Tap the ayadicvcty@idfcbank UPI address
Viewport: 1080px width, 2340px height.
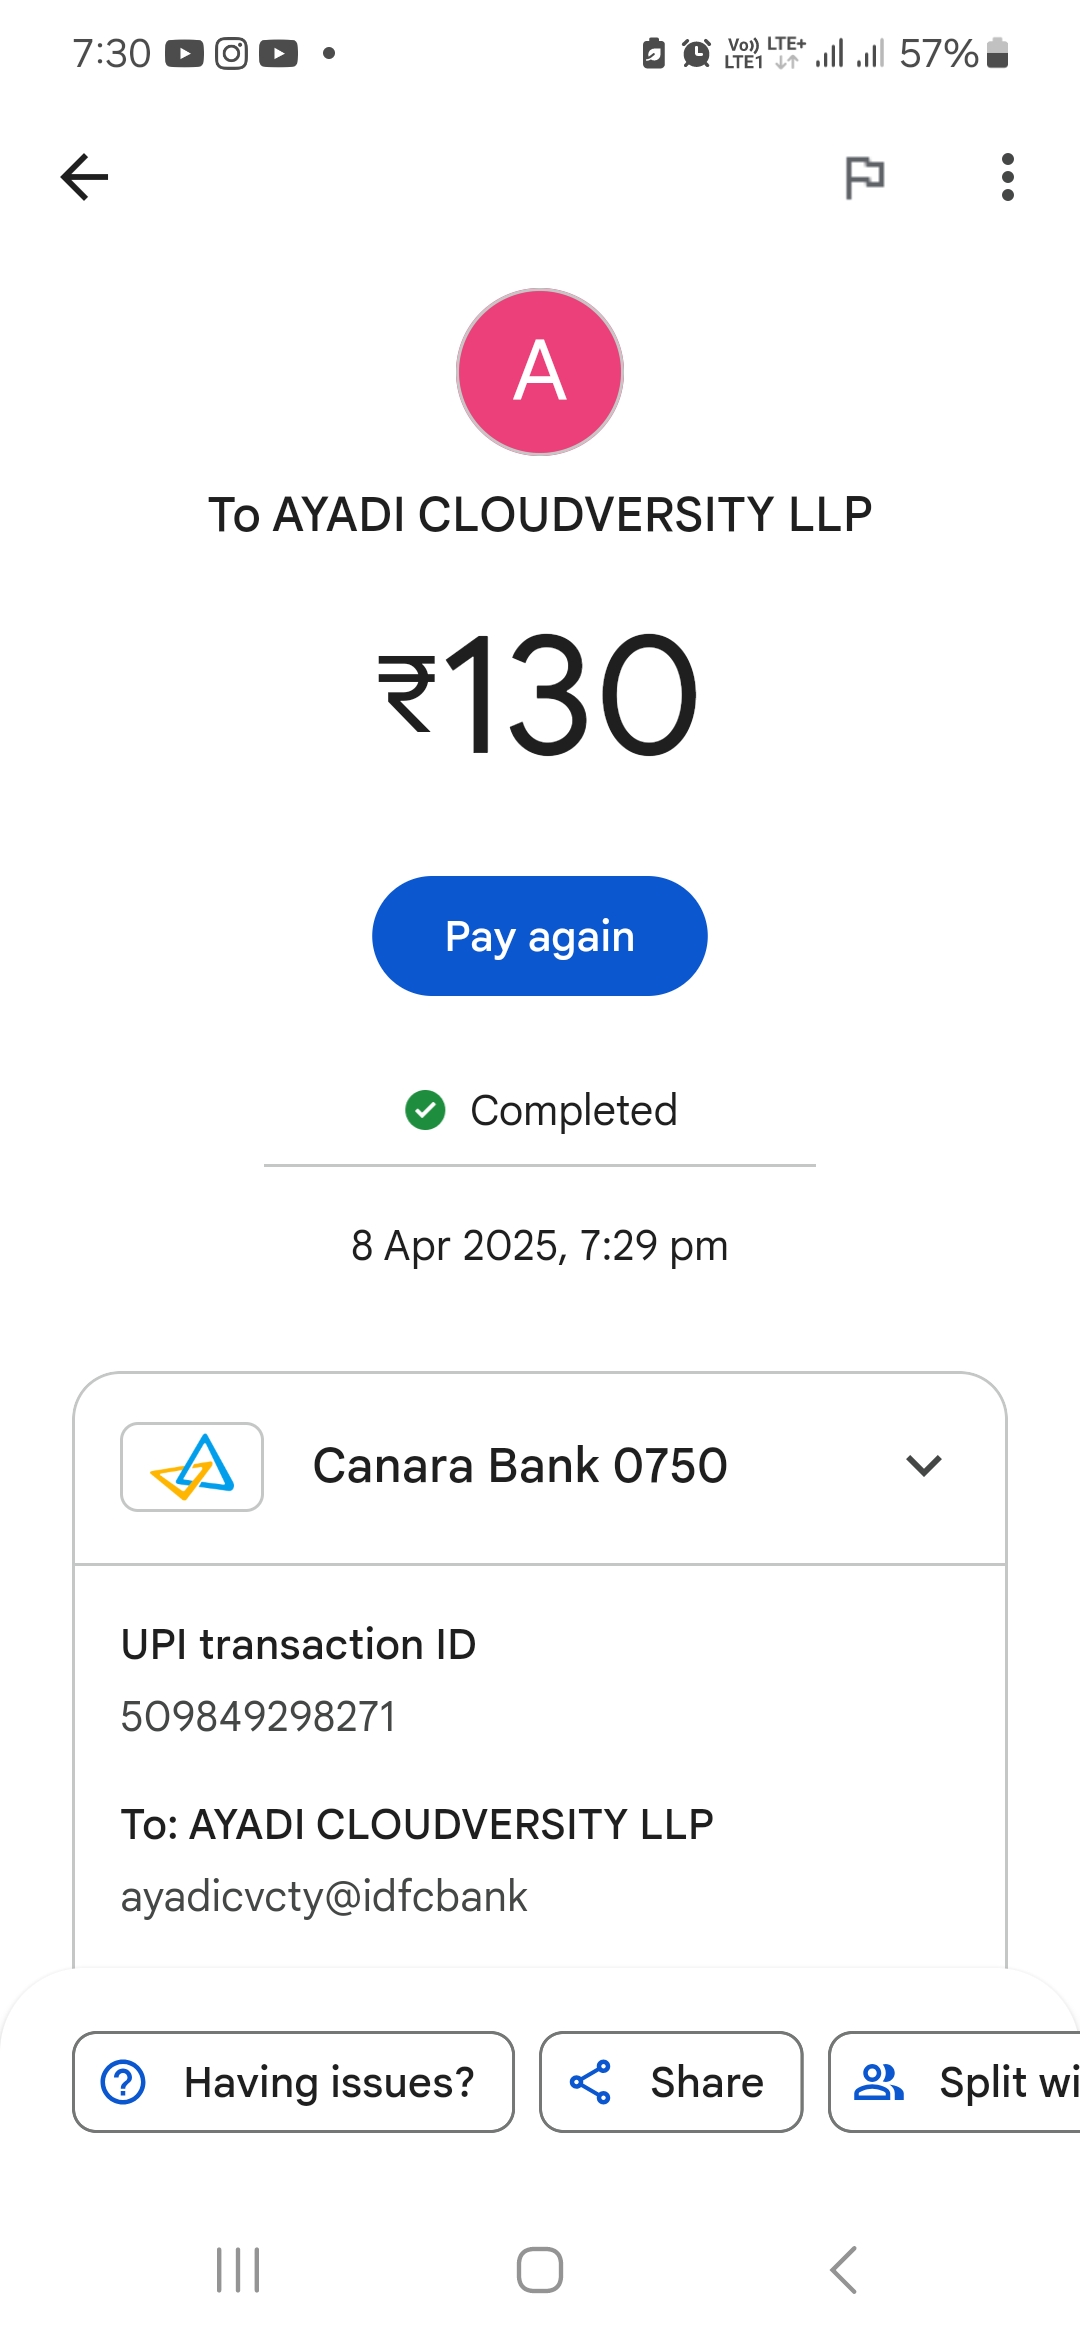(324, 1897)
